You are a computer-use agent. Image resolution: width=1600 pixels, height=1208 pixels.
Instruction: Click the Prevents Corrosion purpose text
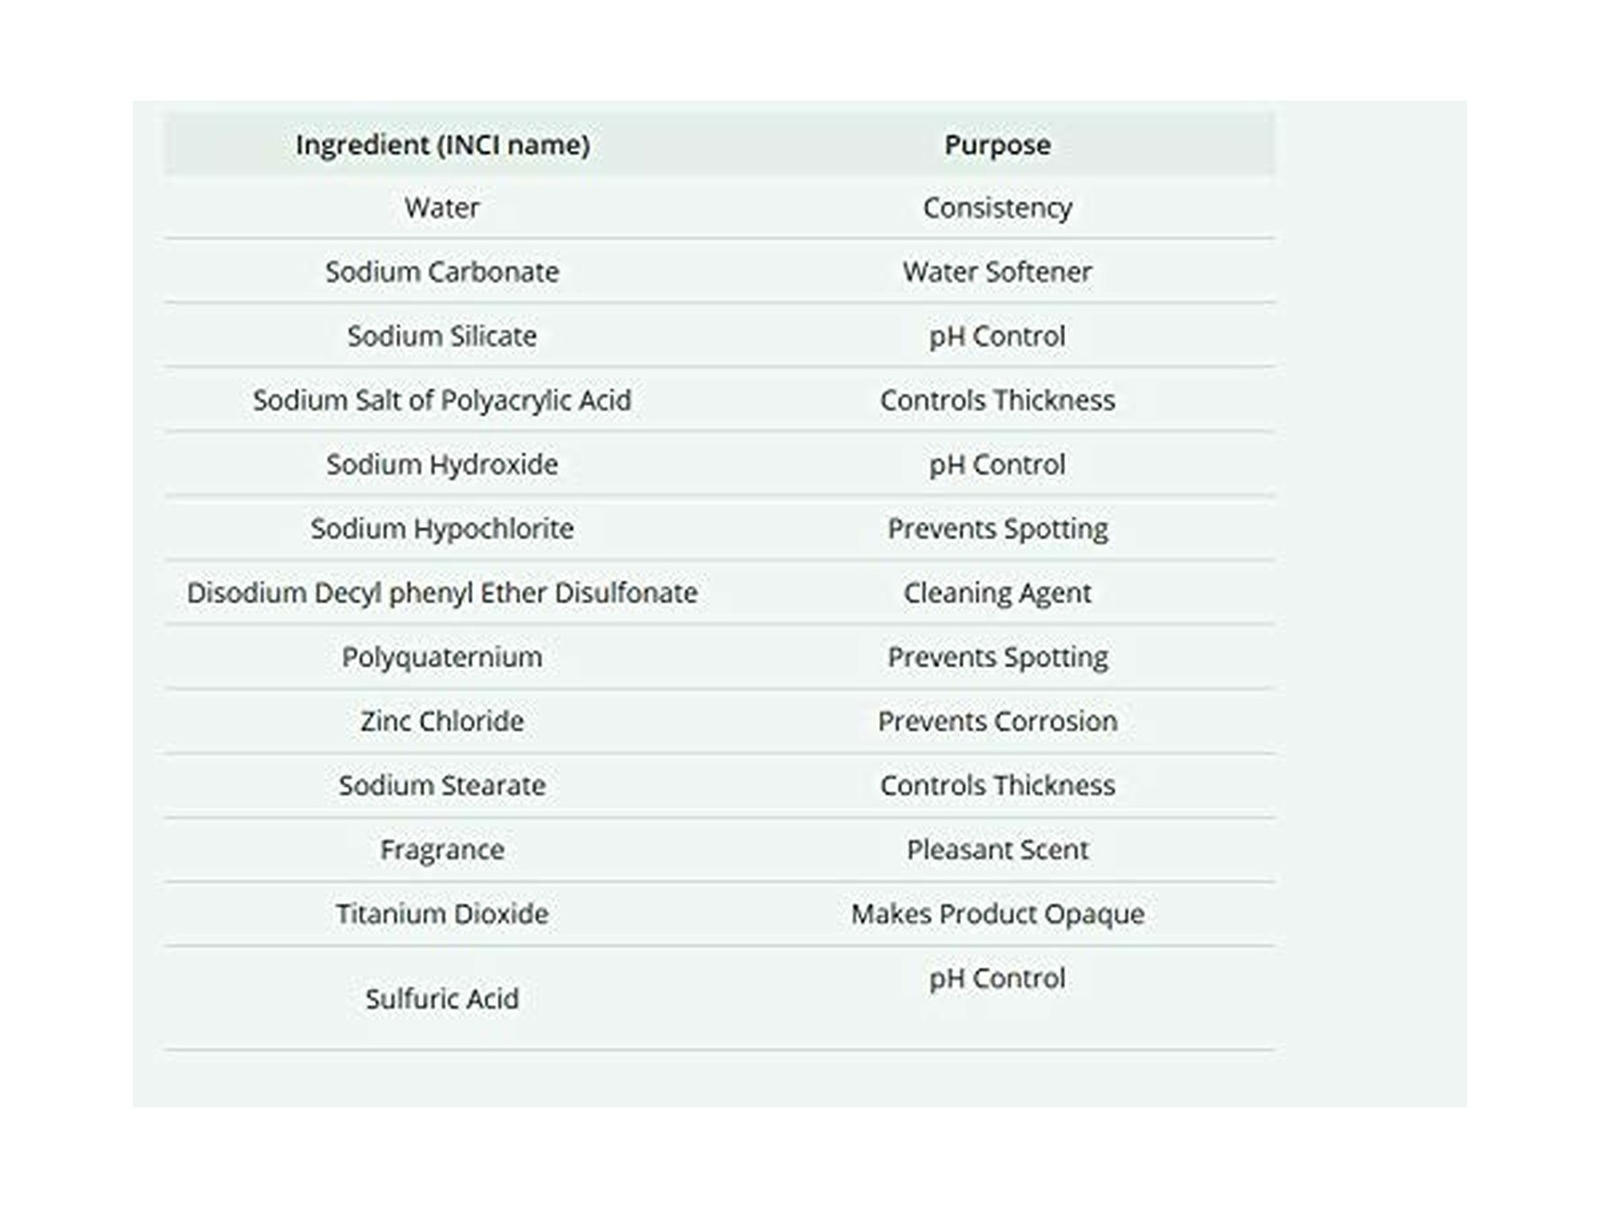pos(997,721)
